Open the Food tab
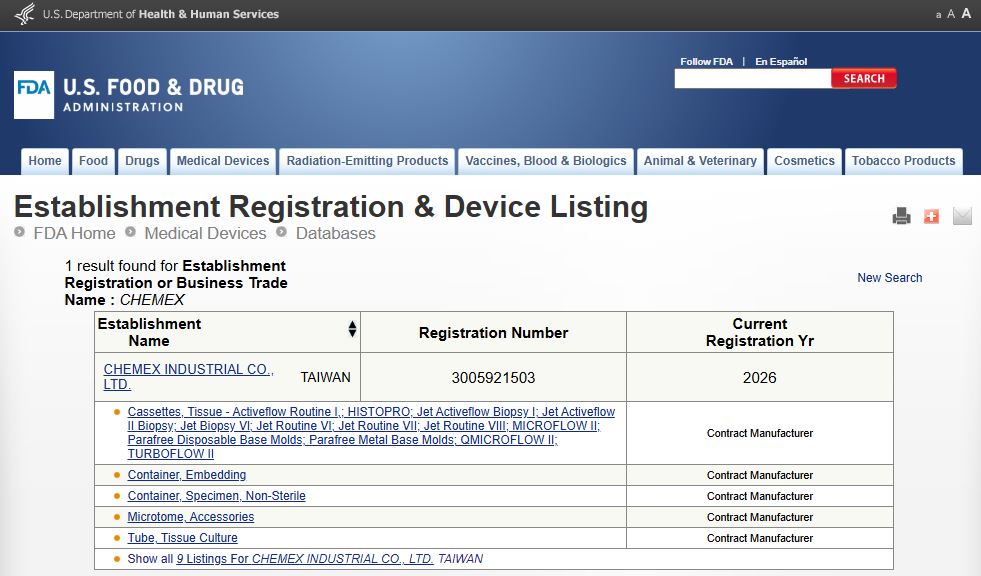Viewport: 981px width, 576px height. click(x=93, y=161)
